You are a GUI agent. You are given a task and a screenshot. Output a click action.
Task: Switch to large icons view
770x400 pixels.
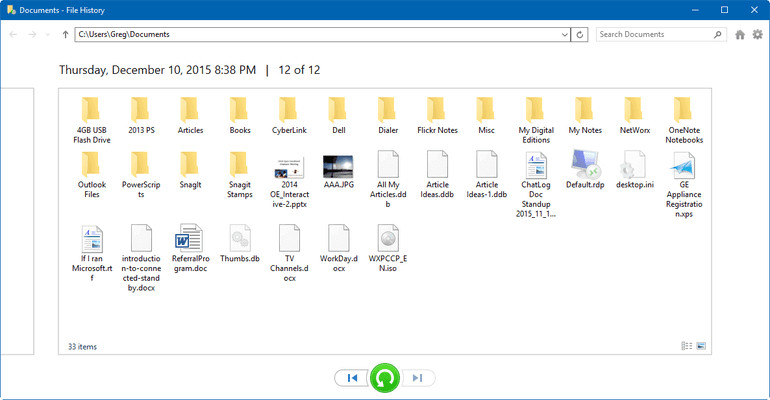701,346
